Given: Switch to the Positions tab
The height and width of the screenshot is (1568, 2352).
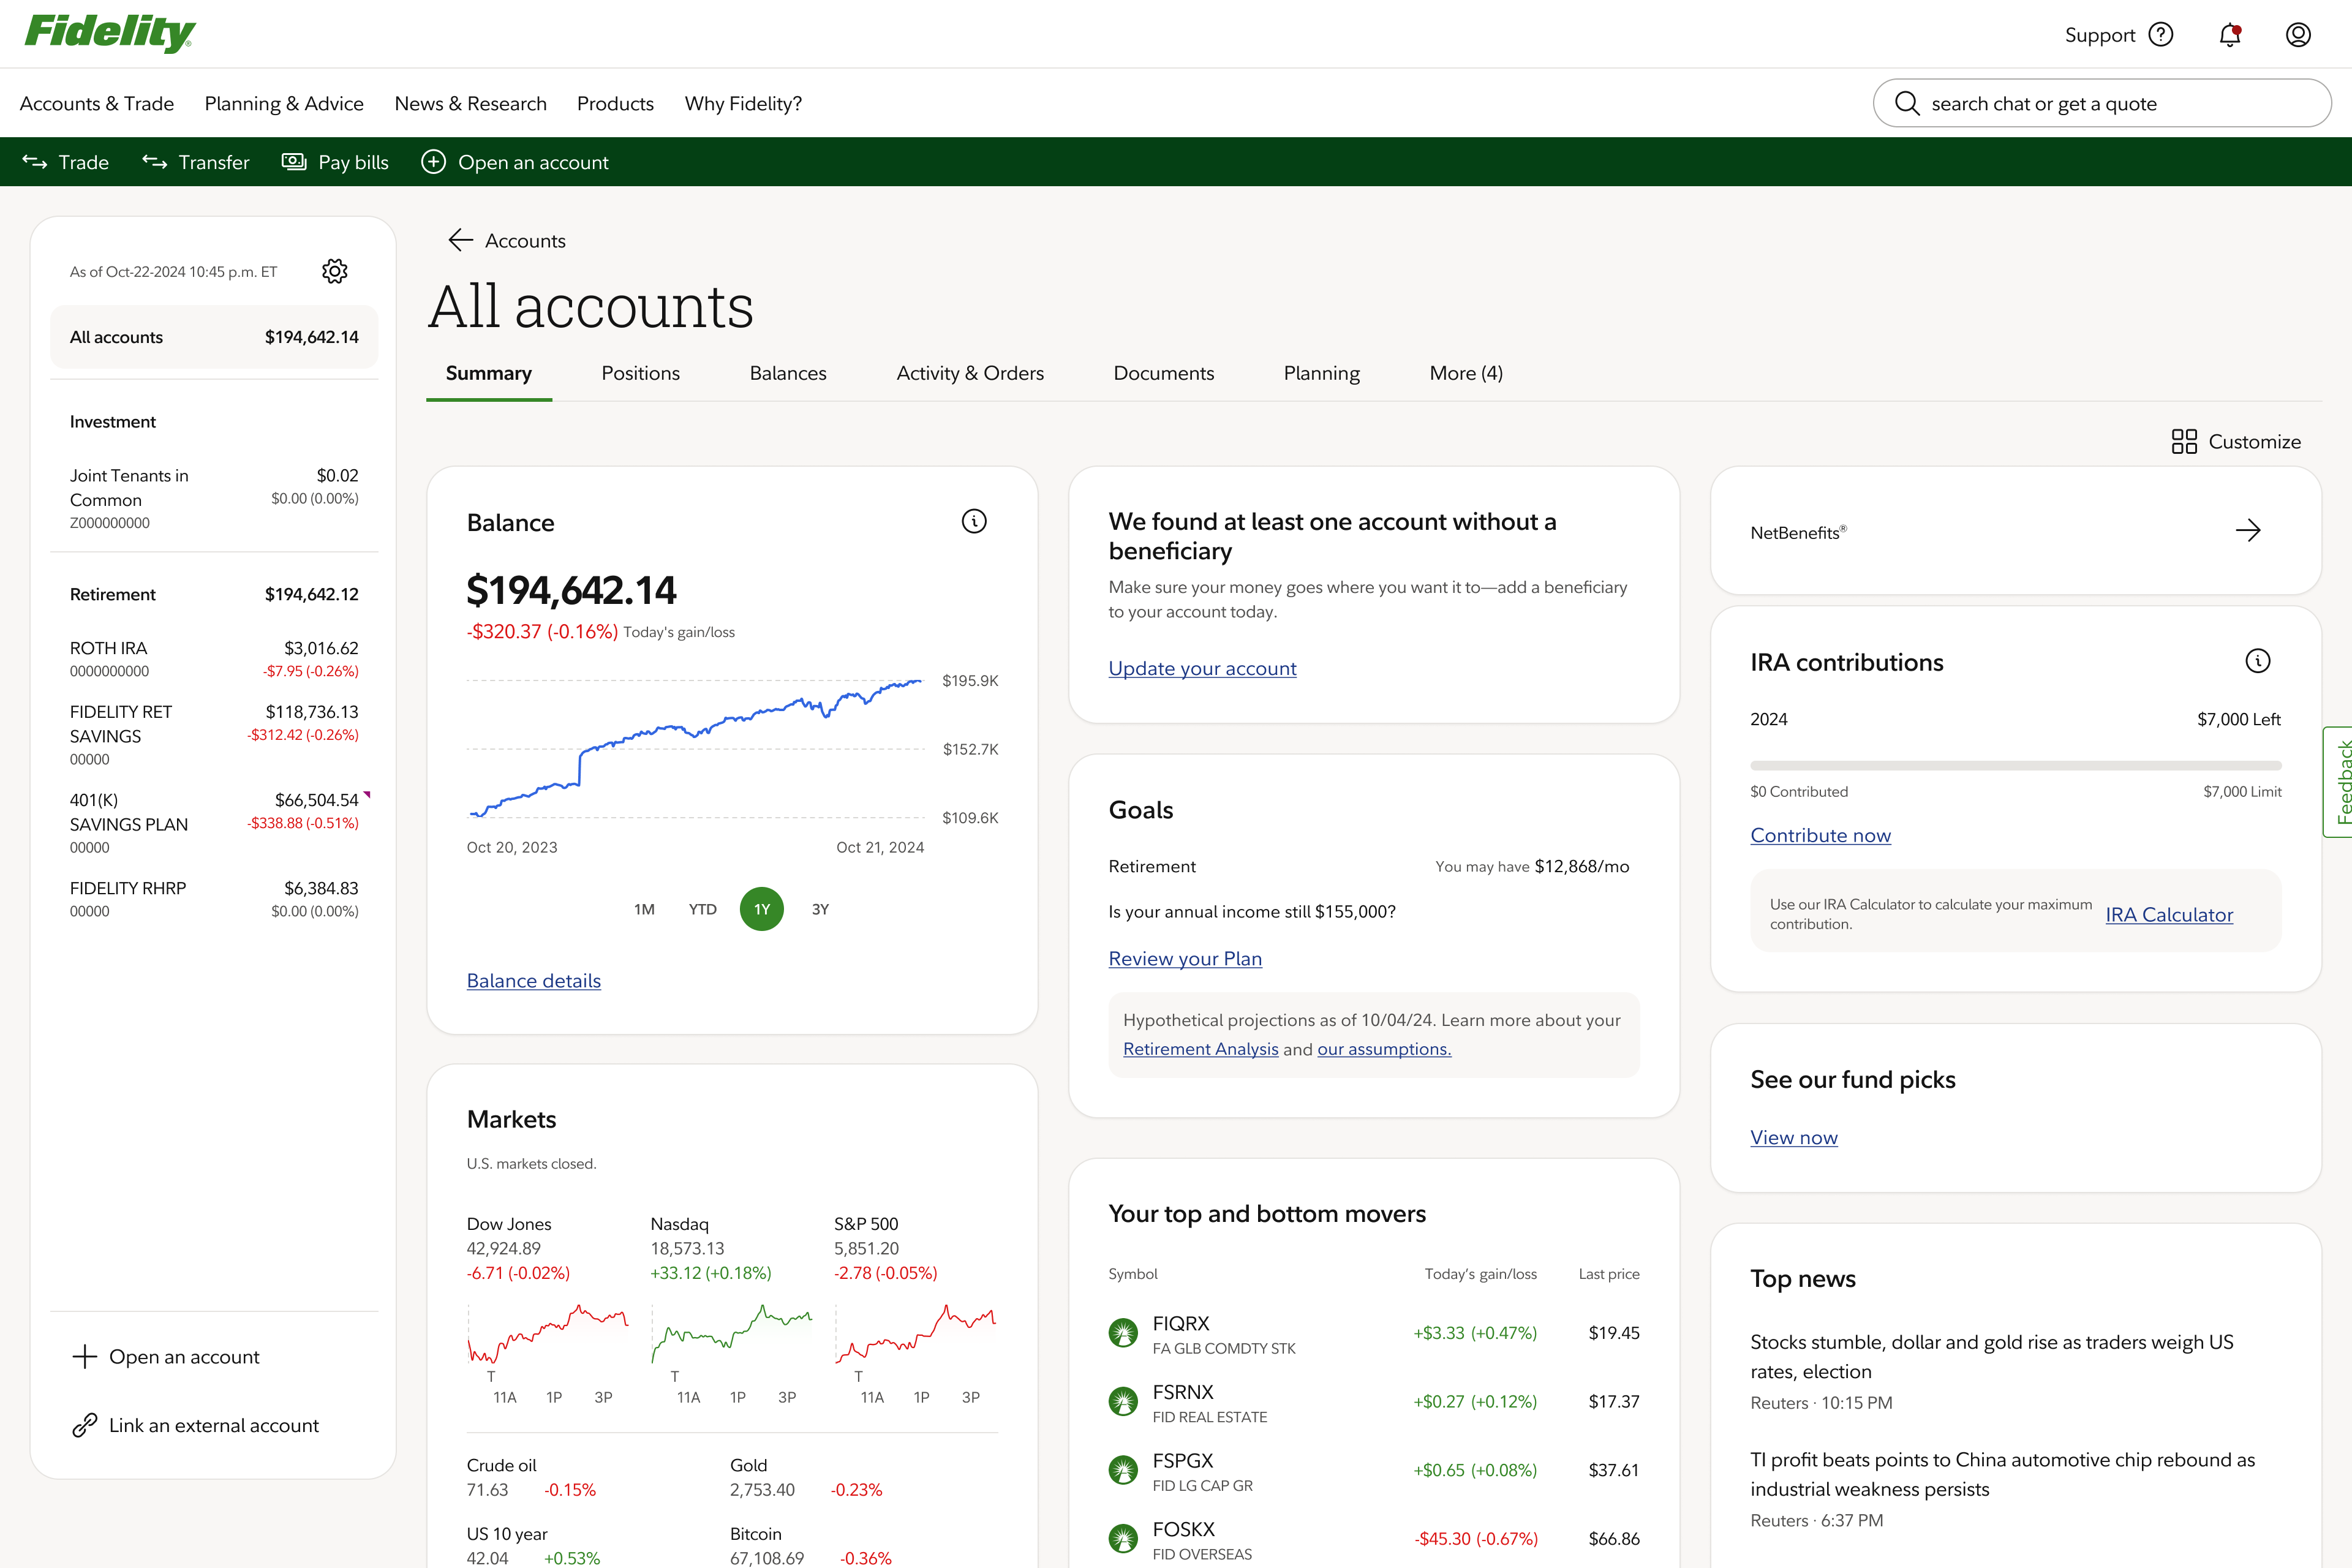Looking at the screenshot, I should [641, 373].
